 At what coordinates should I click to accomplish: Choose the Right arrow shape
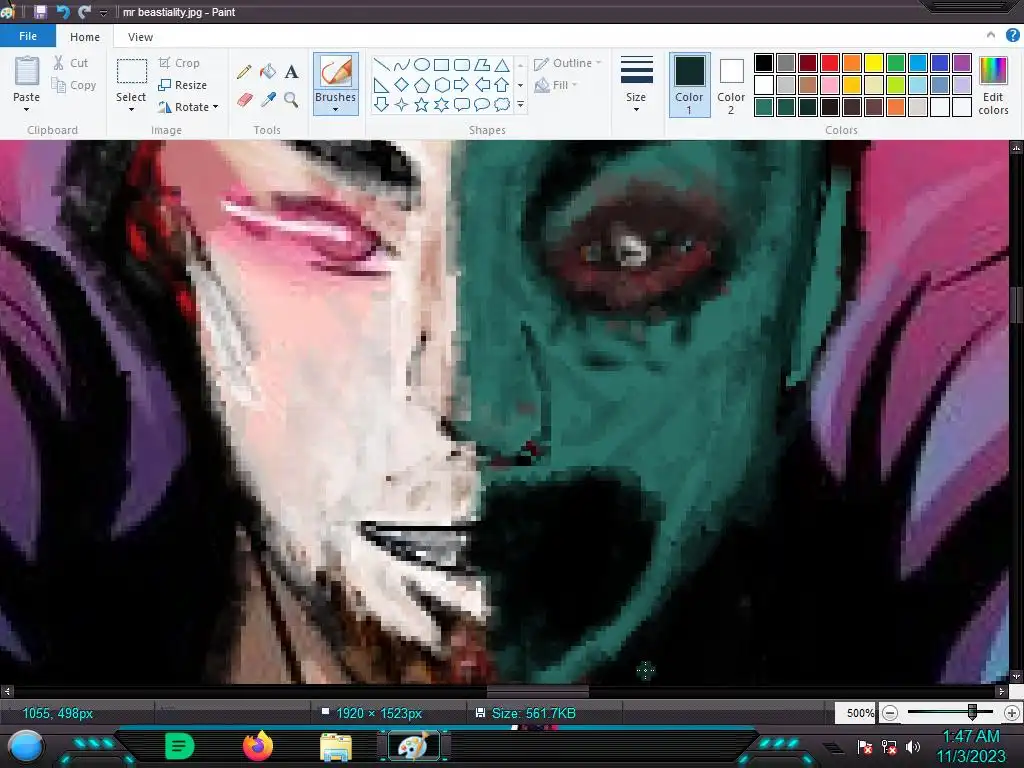pos(462,85)
